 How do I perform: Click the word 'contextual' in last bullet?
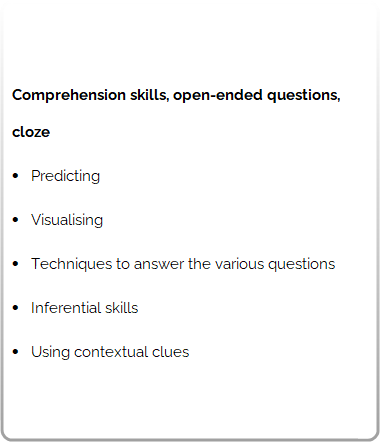coord(111,352)
